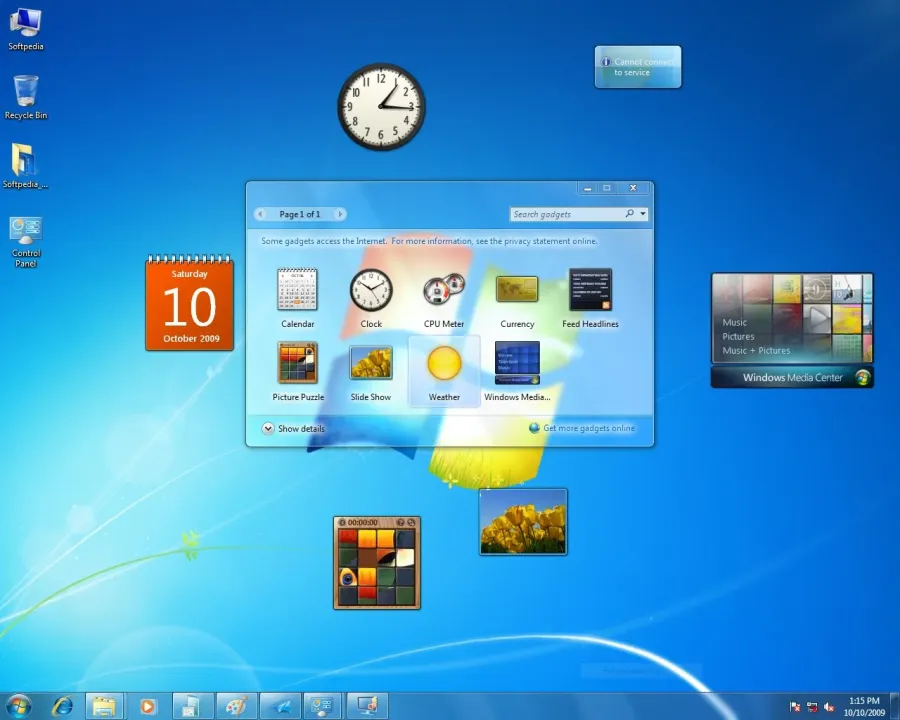Show the Picture Puzzle solved picture hint icon
Image resolution: width=900 pixels, height=720 pixels.
pos(401,522)
